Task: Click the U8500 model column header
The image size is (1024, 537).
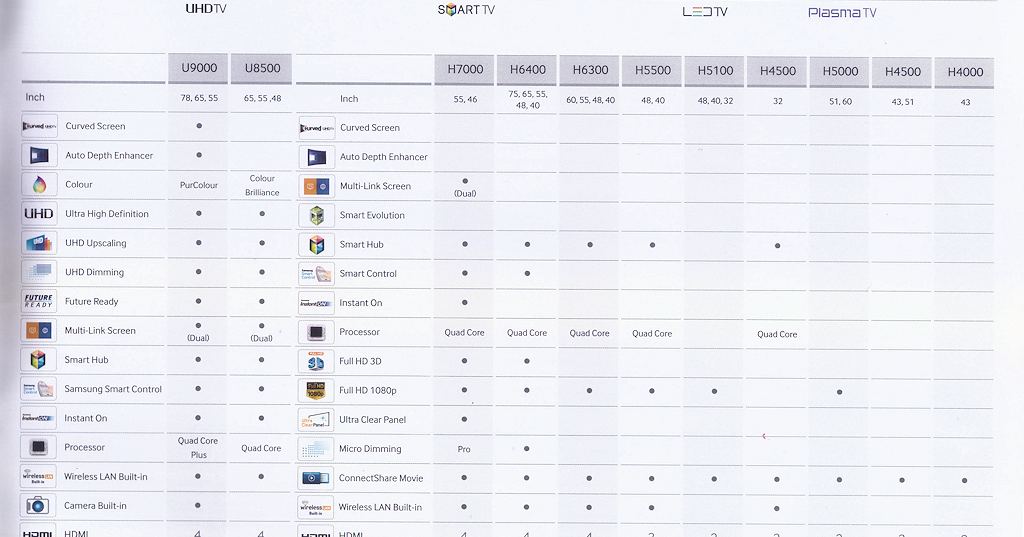Action: (262, 68)
